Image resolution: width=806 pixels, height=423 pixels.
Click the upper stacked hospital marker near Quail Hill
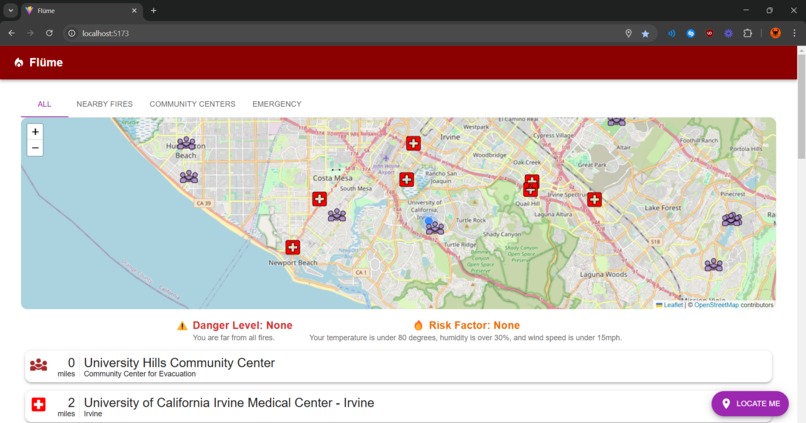(x=532, y=180)
